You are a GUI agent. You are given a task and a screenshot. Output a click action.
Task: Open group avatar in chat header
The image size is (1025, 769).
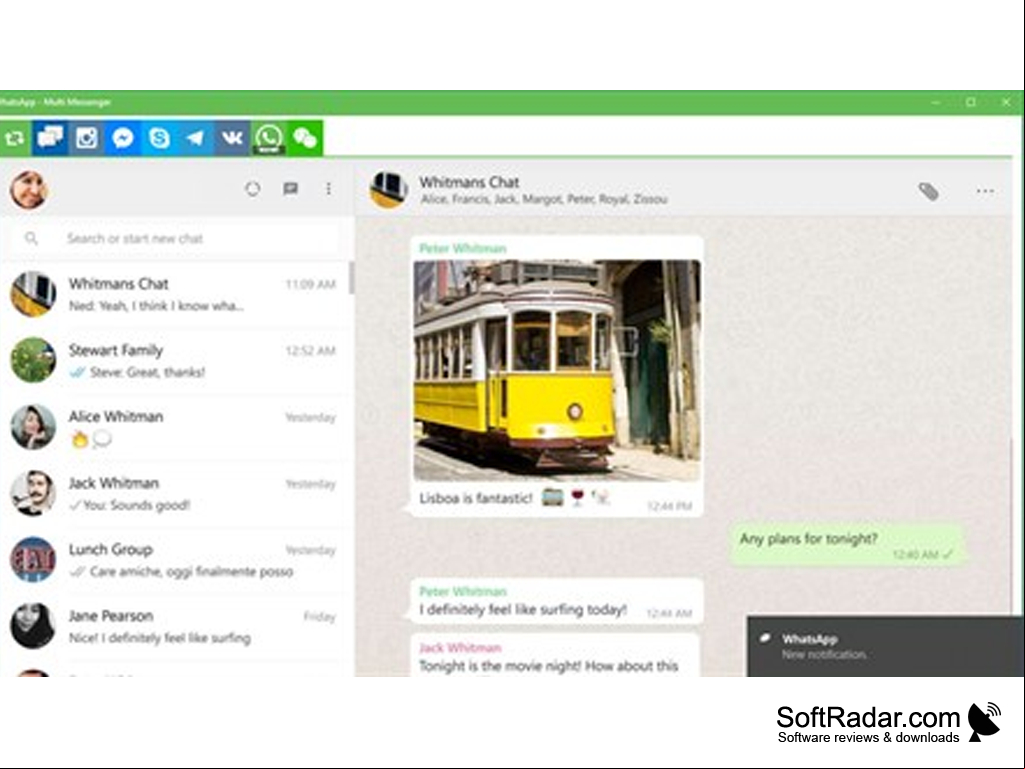(390, 190)
